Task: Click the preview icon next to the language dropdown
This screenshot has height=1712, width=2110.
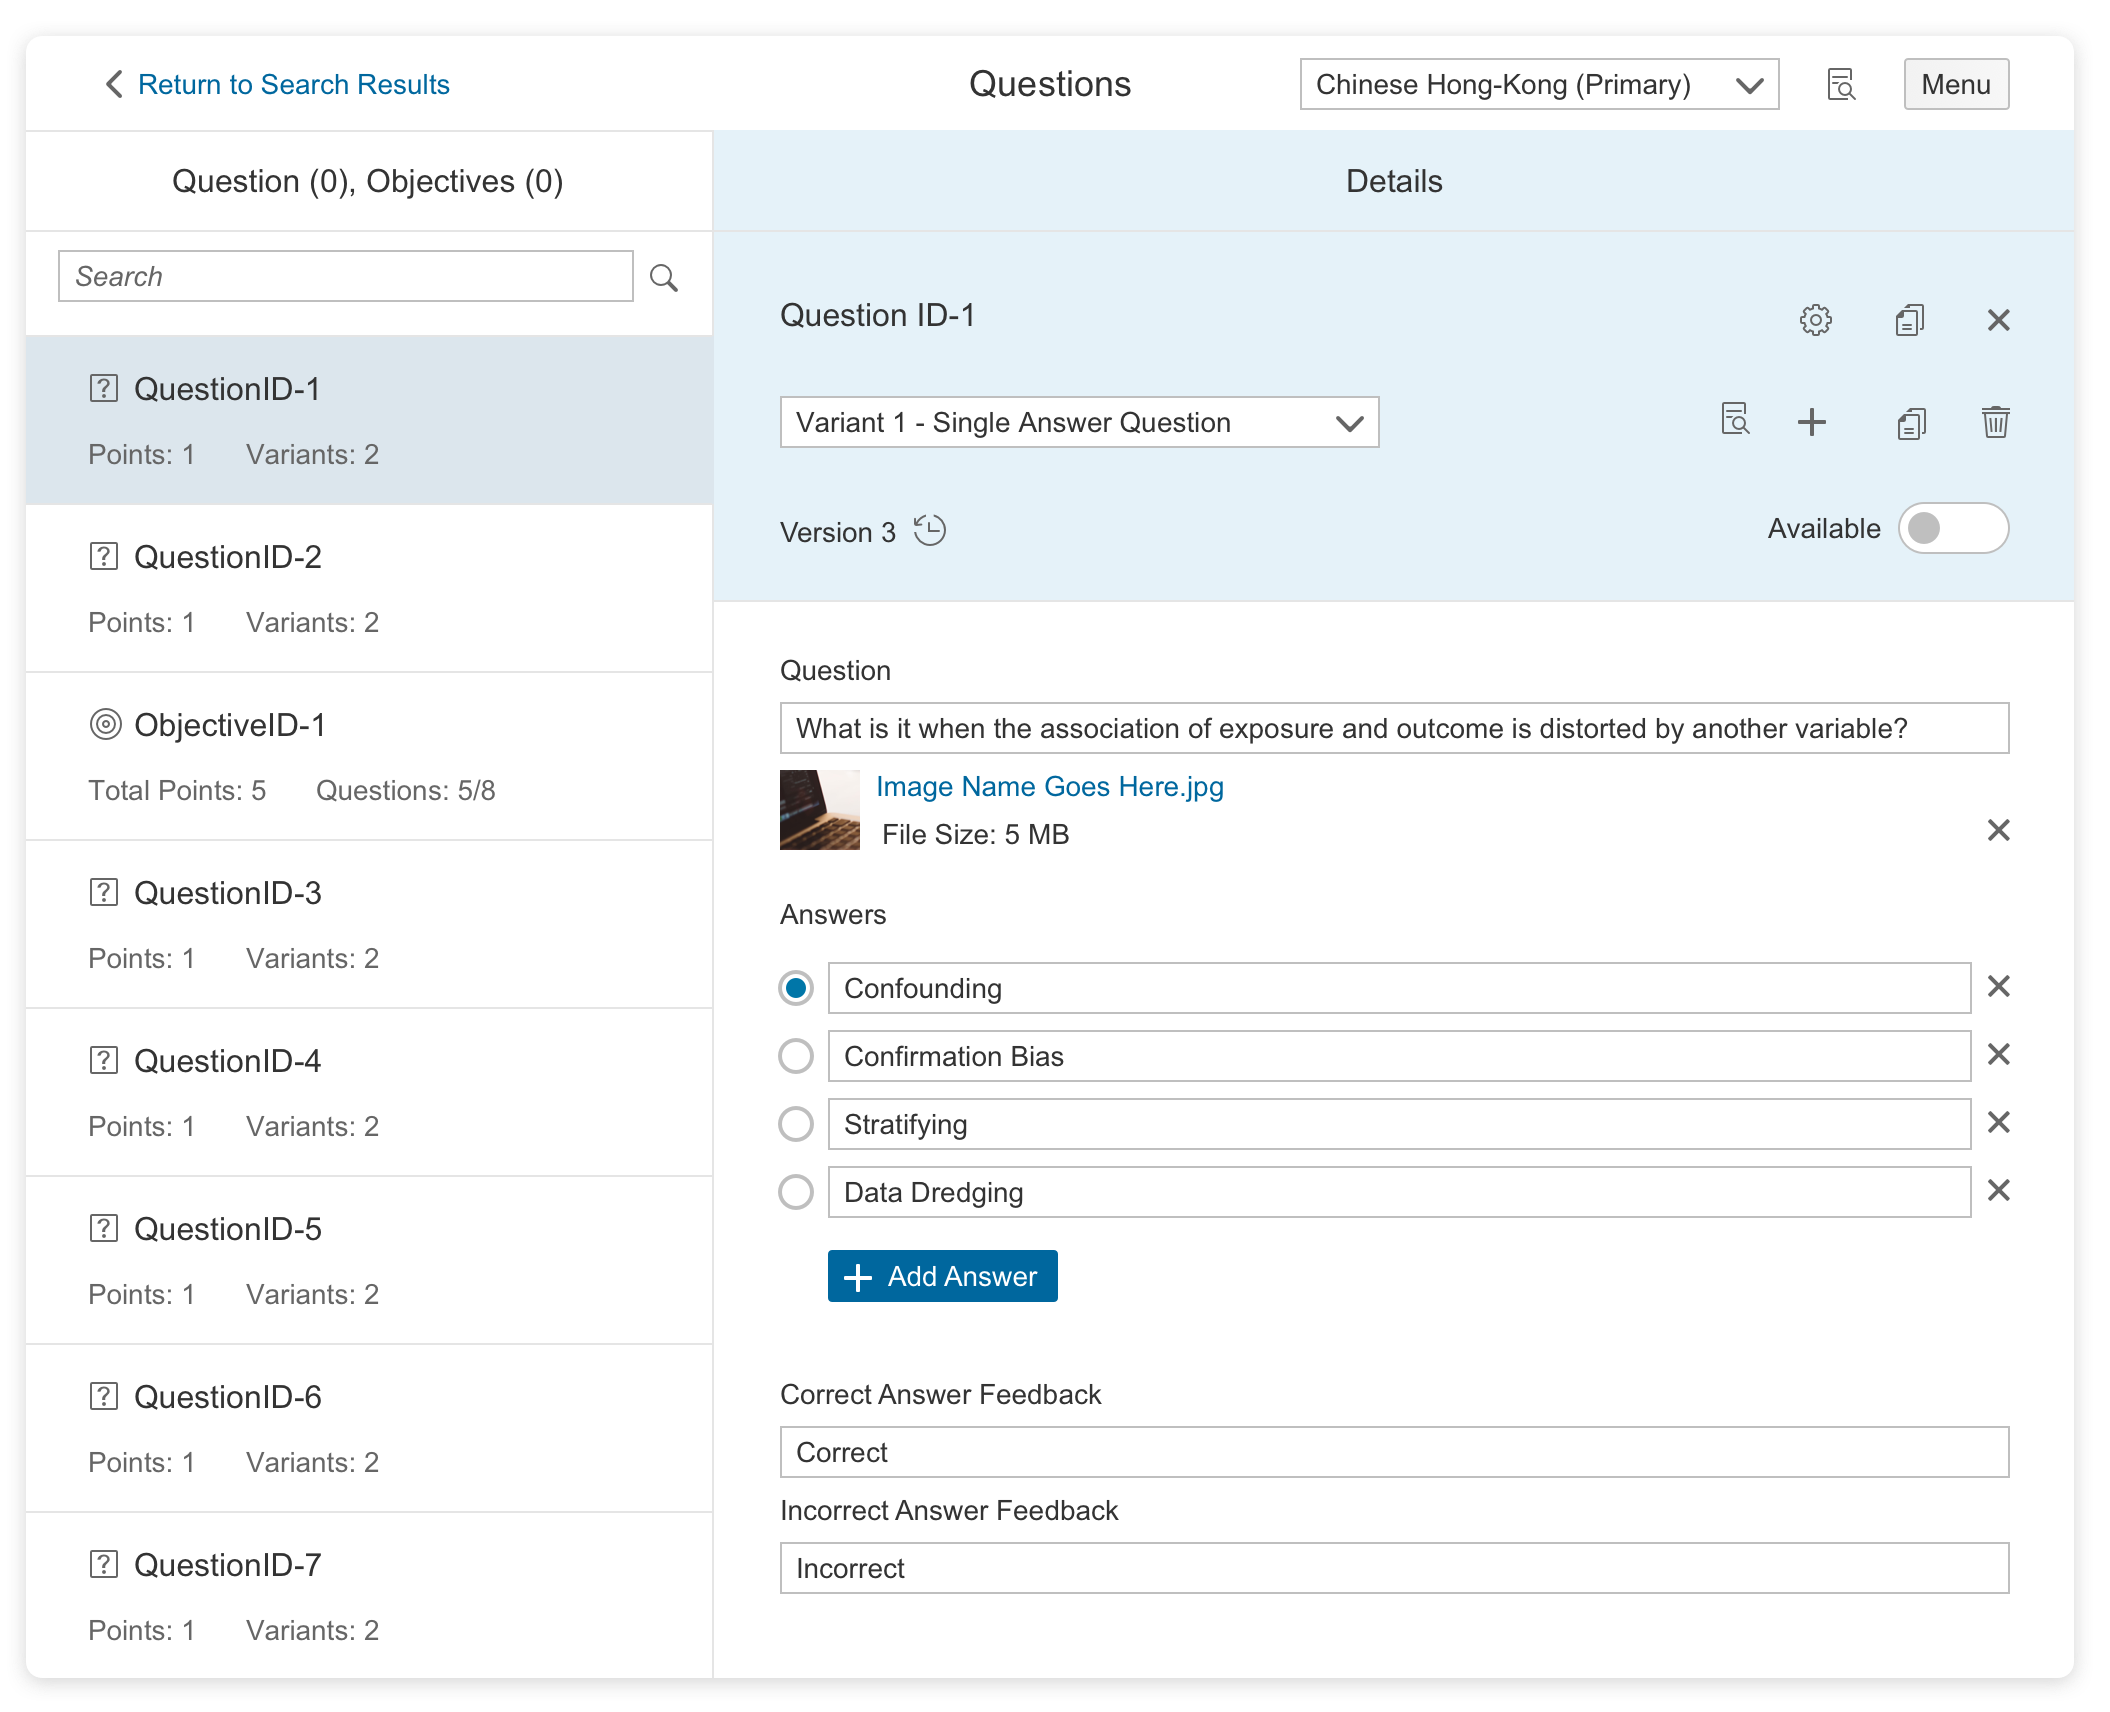Action: point(1840,85)
